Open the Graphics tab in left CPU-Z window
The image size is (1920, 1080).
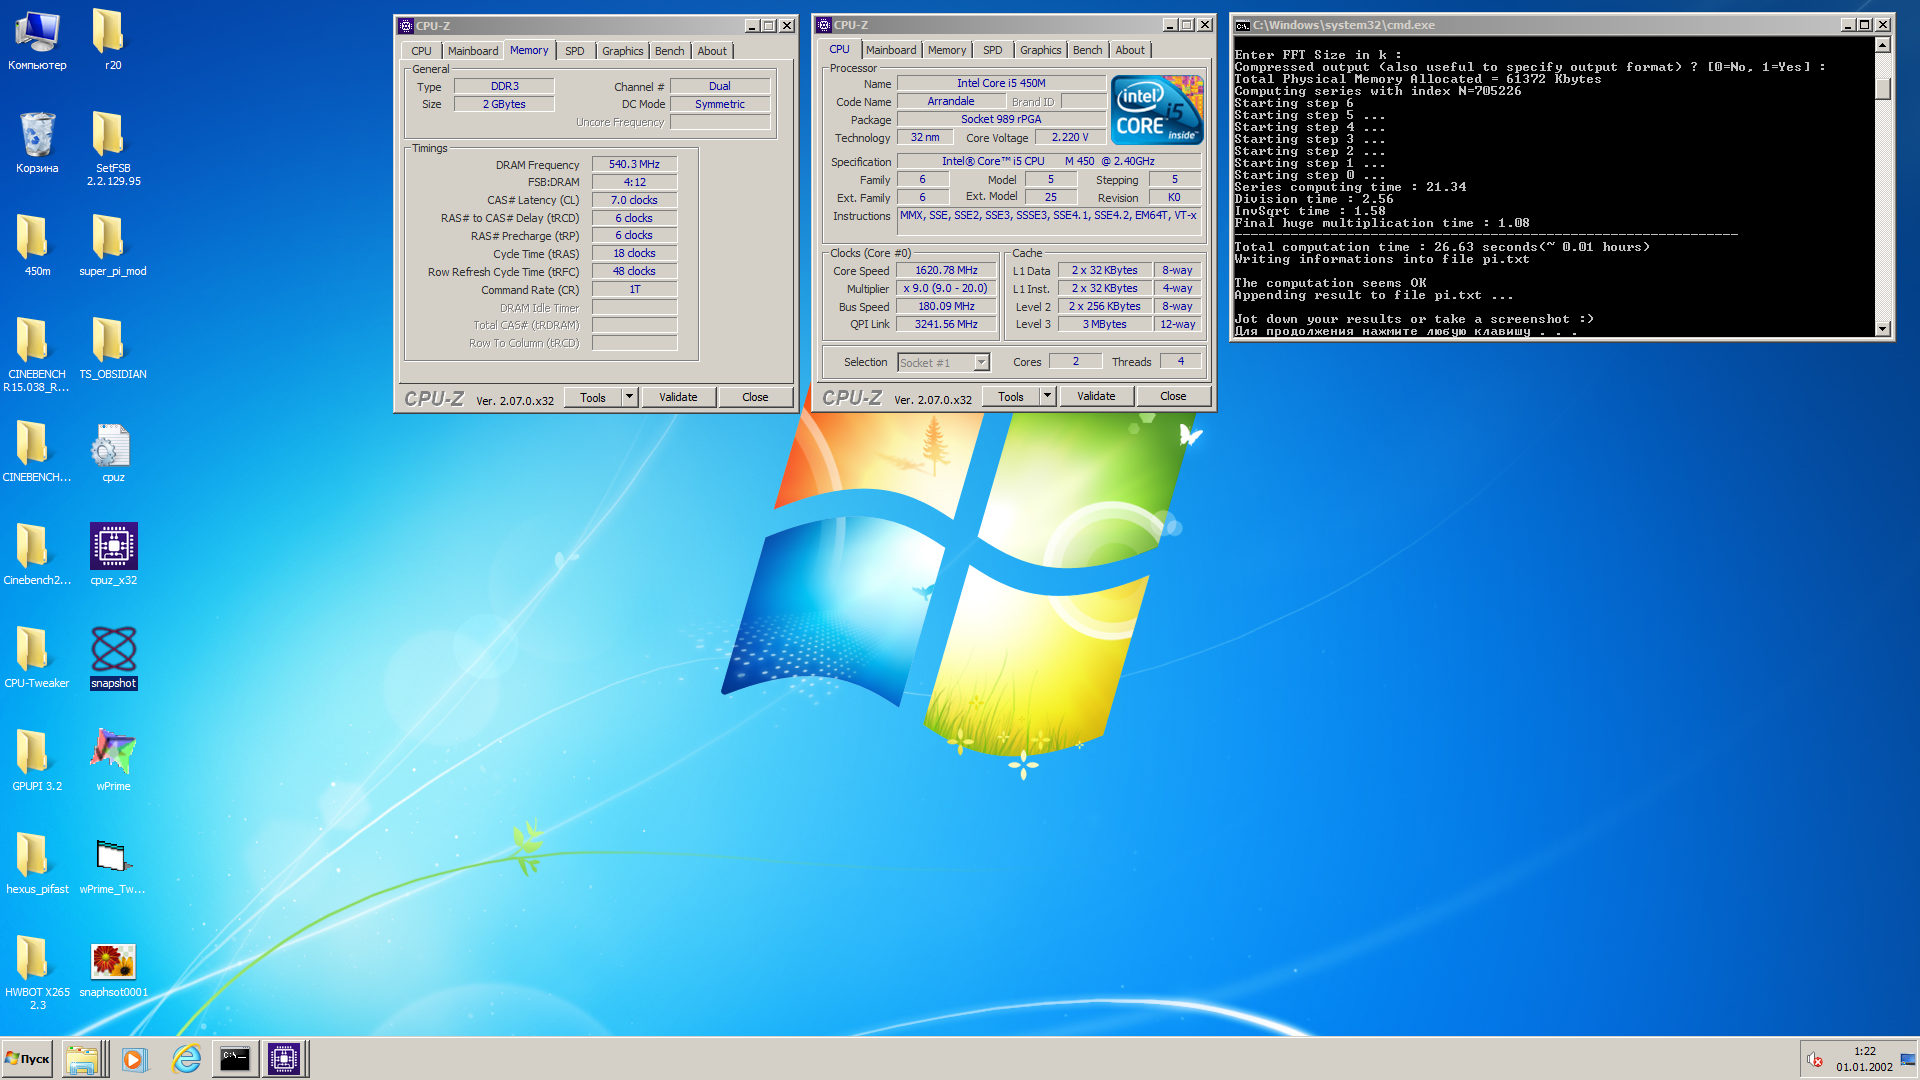point(622,51)
